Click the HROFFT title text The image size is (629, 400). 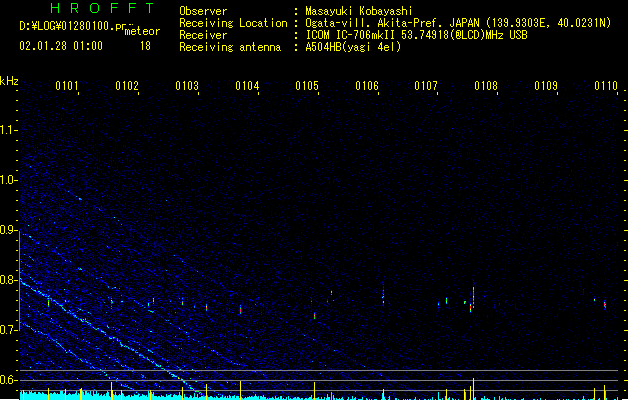[103, 8]
